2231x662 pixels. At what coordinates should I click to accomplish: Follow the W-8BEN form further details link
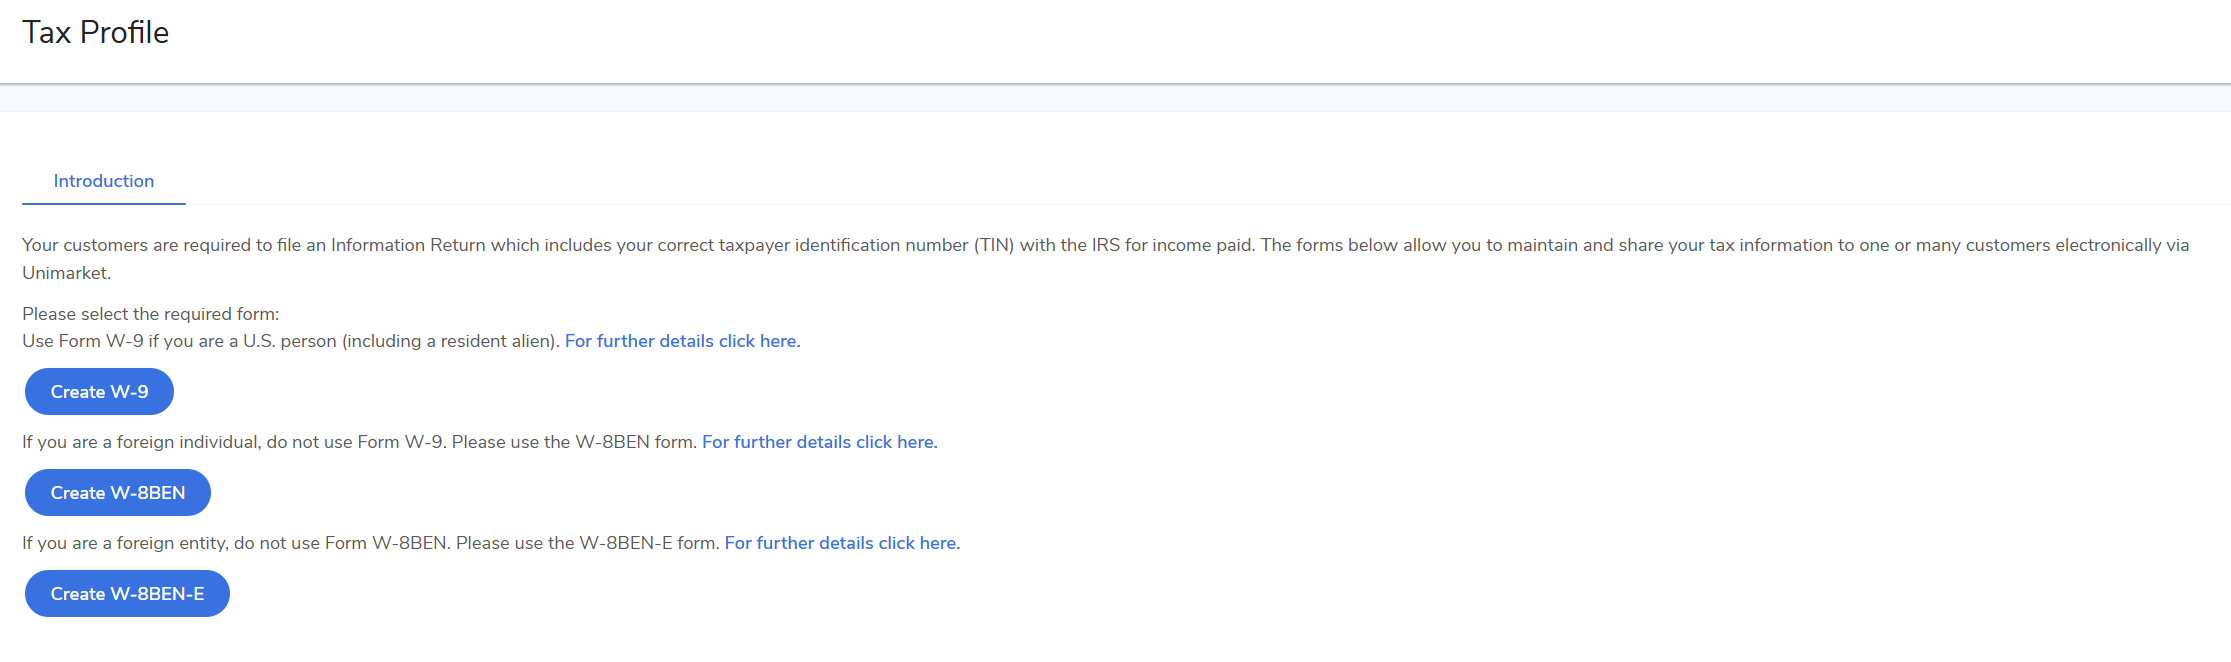819,442
